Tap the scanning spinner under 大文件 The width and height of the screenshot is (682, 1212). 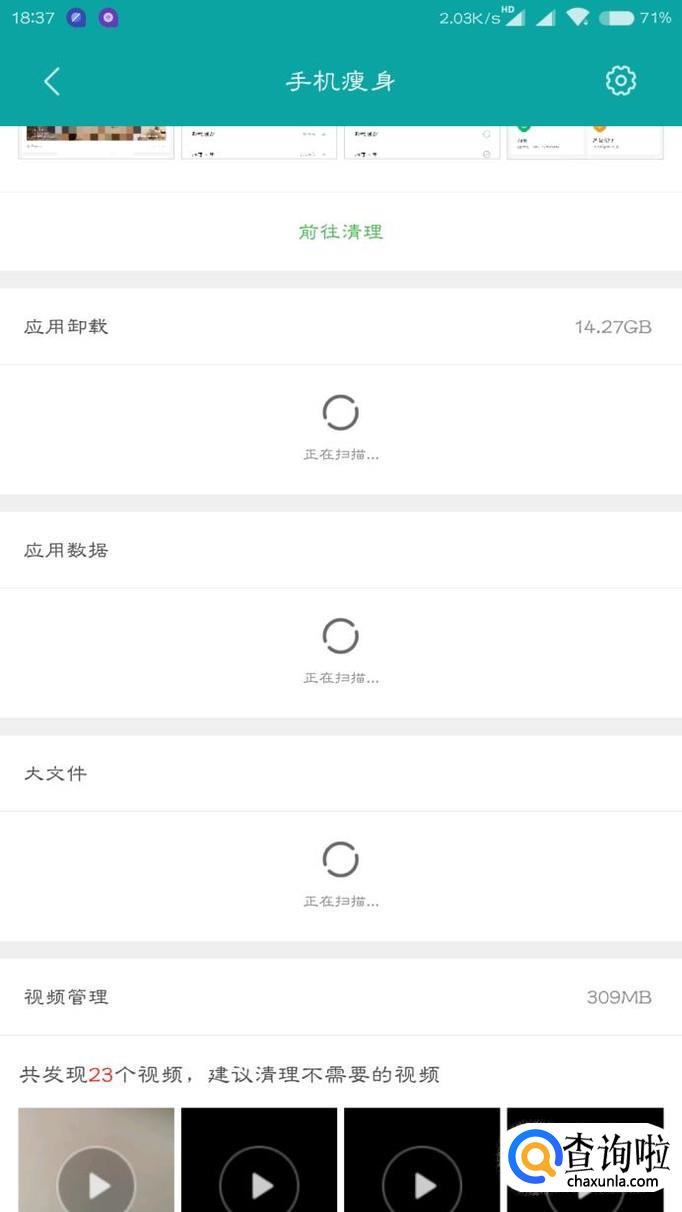pyautogui.click(x=340, y=859)
